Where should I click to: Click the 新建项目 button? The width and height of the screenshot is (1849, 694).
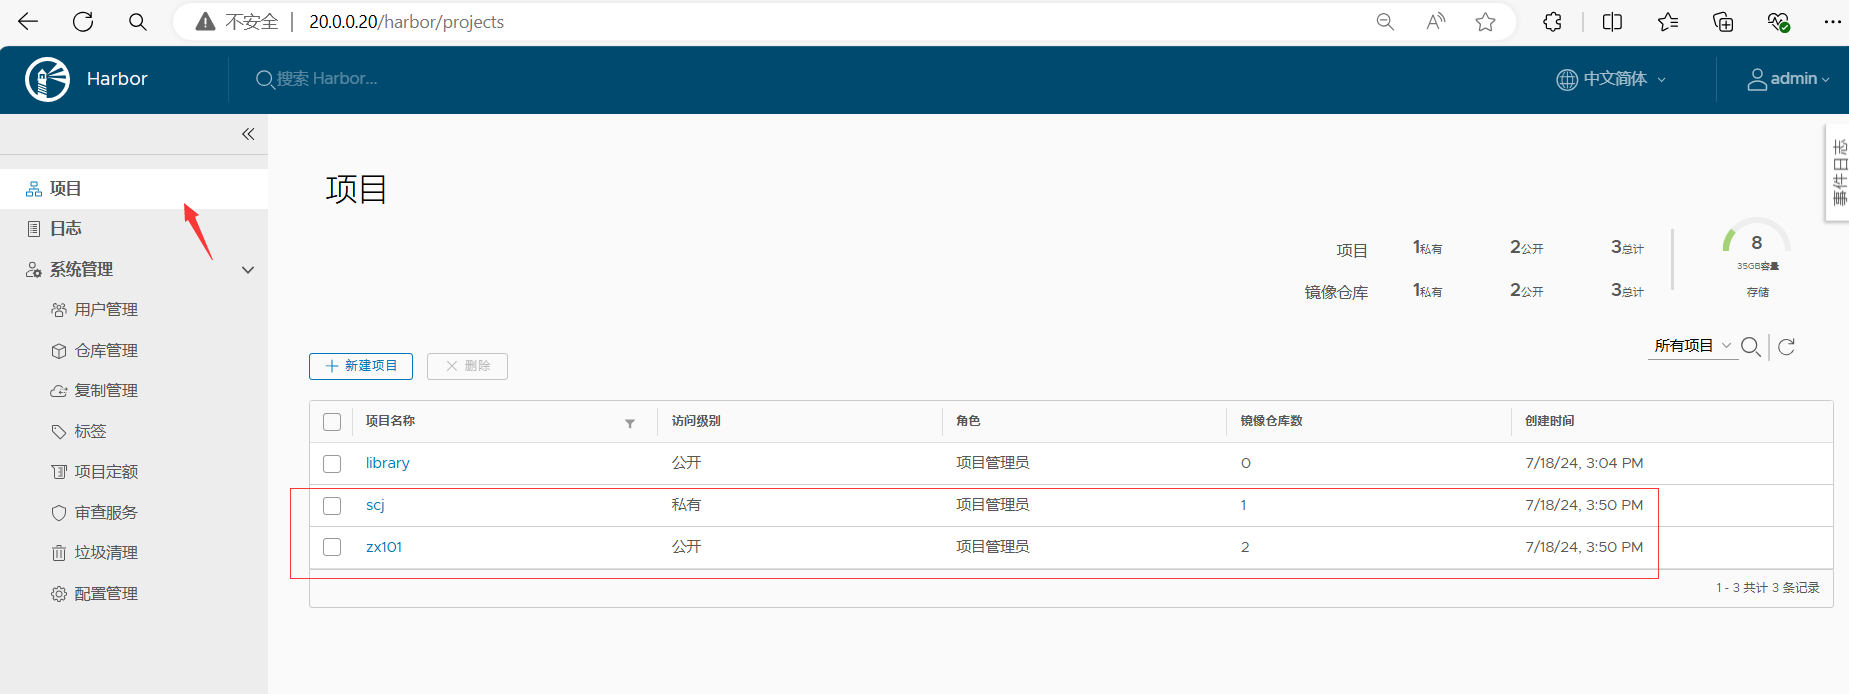[361, 366]
